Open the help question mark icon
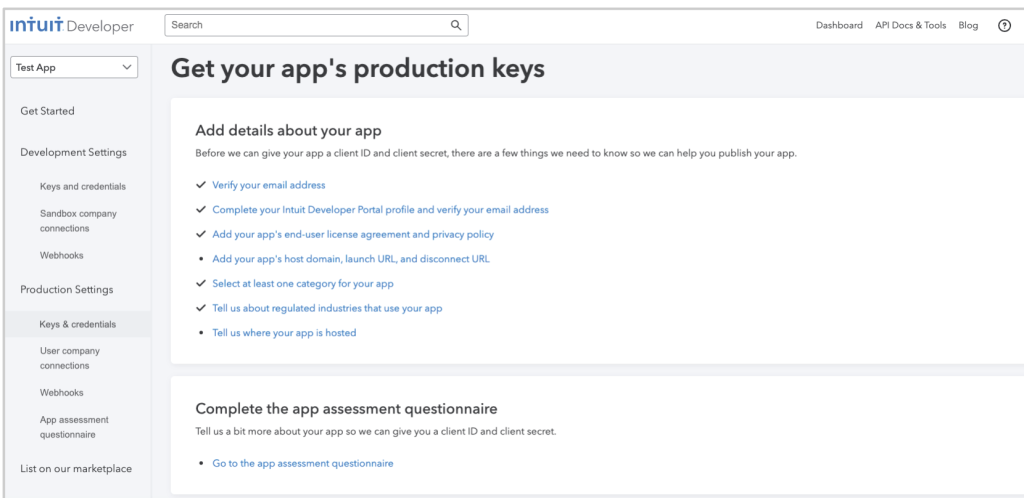The height and width of the screenshot is (498, 1024). 1004,25
